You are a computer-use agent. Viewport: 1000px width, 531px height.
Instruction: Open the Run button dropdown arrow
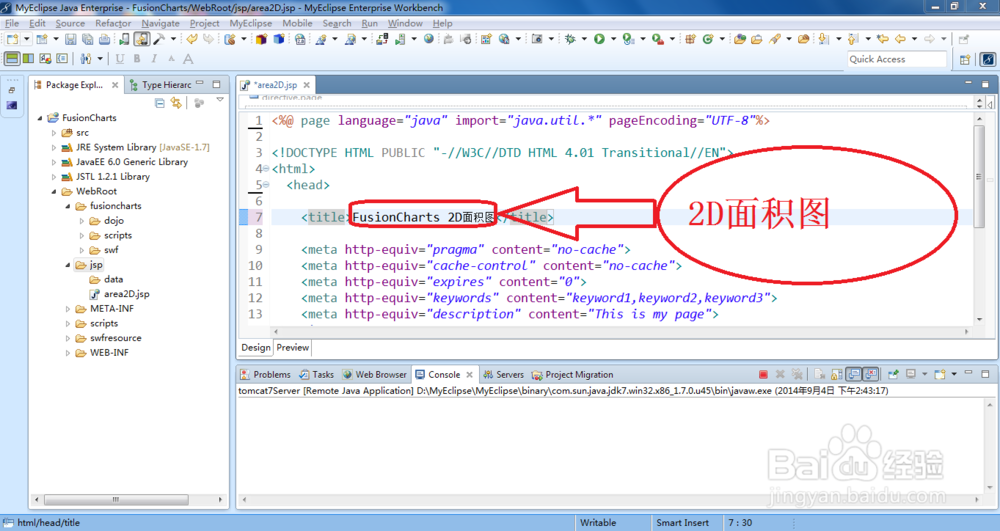pyautogui.click(x=614, y=39)
